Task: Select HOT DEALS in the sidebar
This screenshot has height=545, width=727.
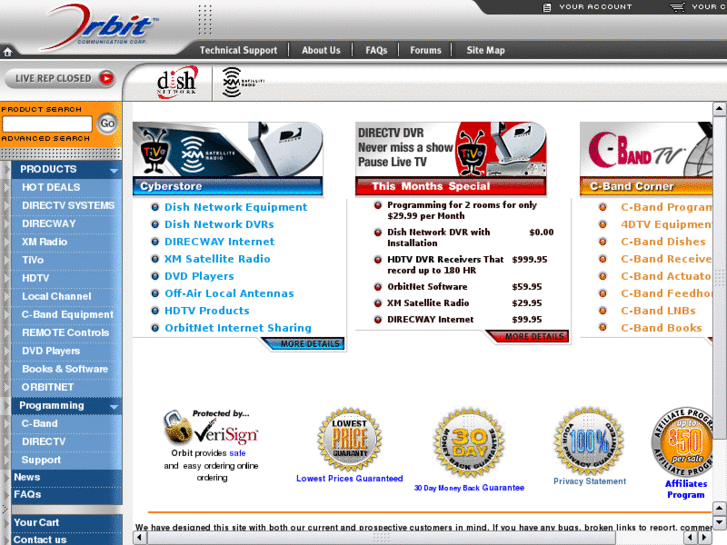Action: (x=51, y=187)
